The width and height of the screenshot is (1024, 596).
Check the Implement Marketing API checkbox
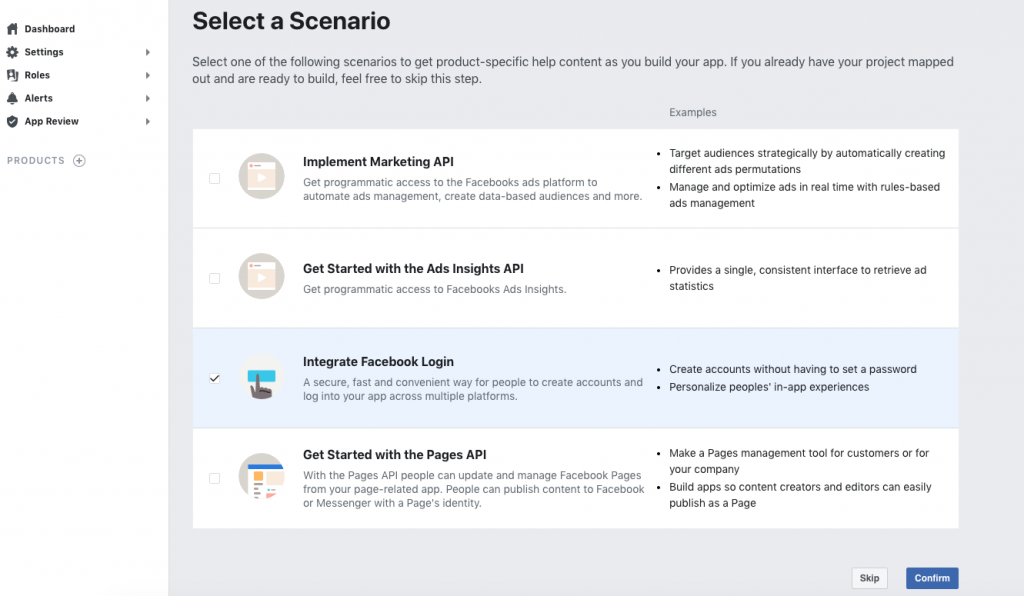(214, 178)
